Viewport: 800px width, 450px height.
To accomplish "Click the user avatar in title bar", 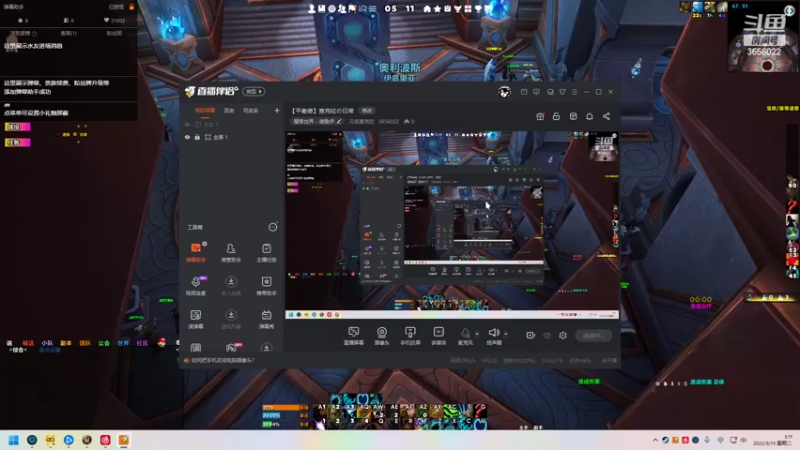I will coord(505,92).
